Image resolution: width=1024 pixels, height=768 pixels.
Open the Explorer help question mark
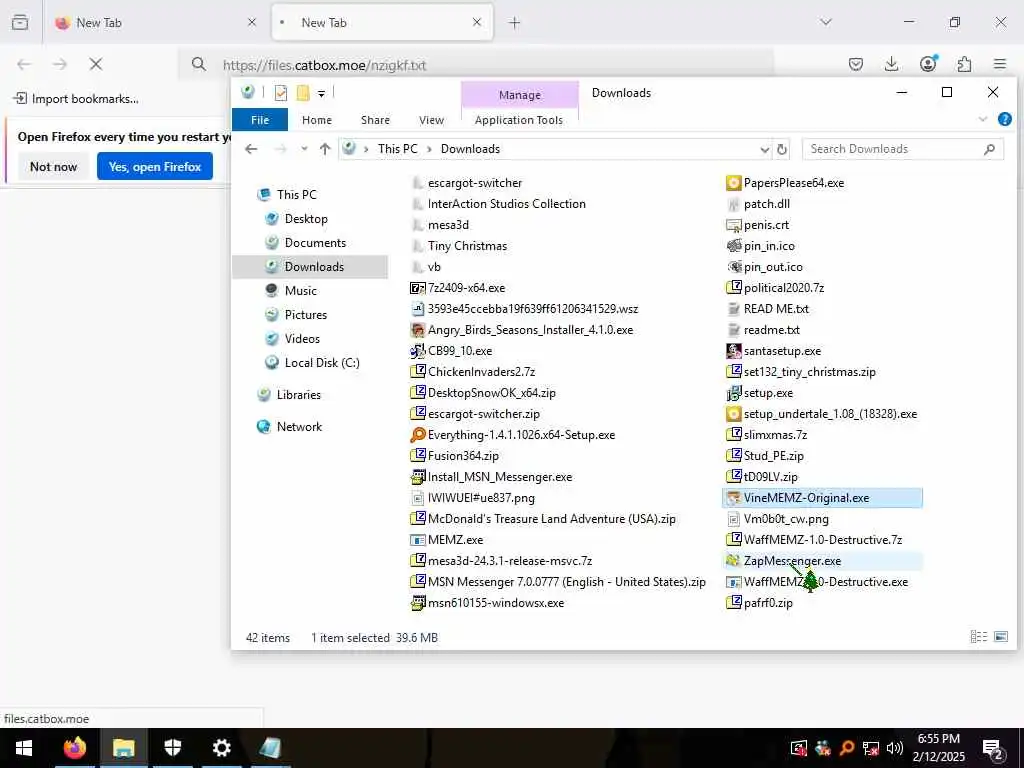(1004, 119)
